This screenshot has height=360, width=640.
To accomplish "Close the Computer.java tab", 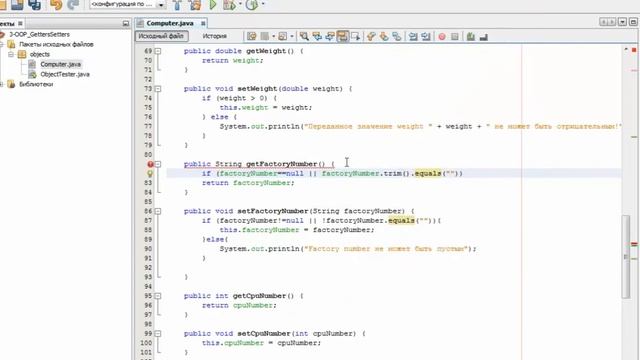I will [203, 24].
